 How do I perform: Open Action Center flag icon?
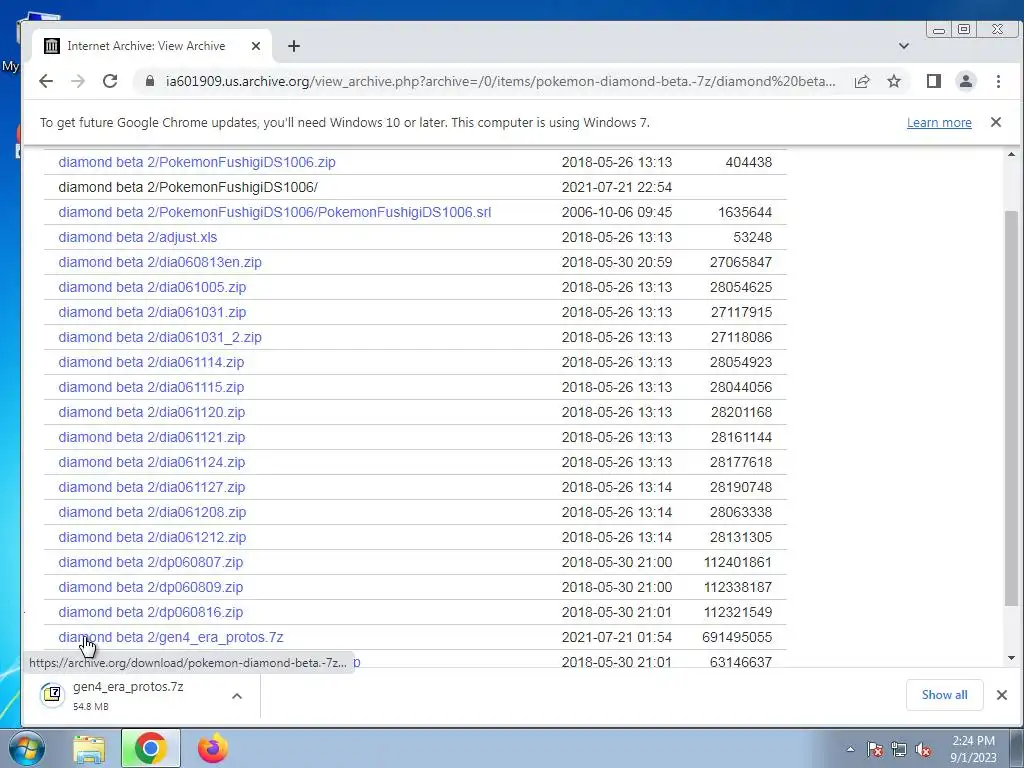(874, 749)
